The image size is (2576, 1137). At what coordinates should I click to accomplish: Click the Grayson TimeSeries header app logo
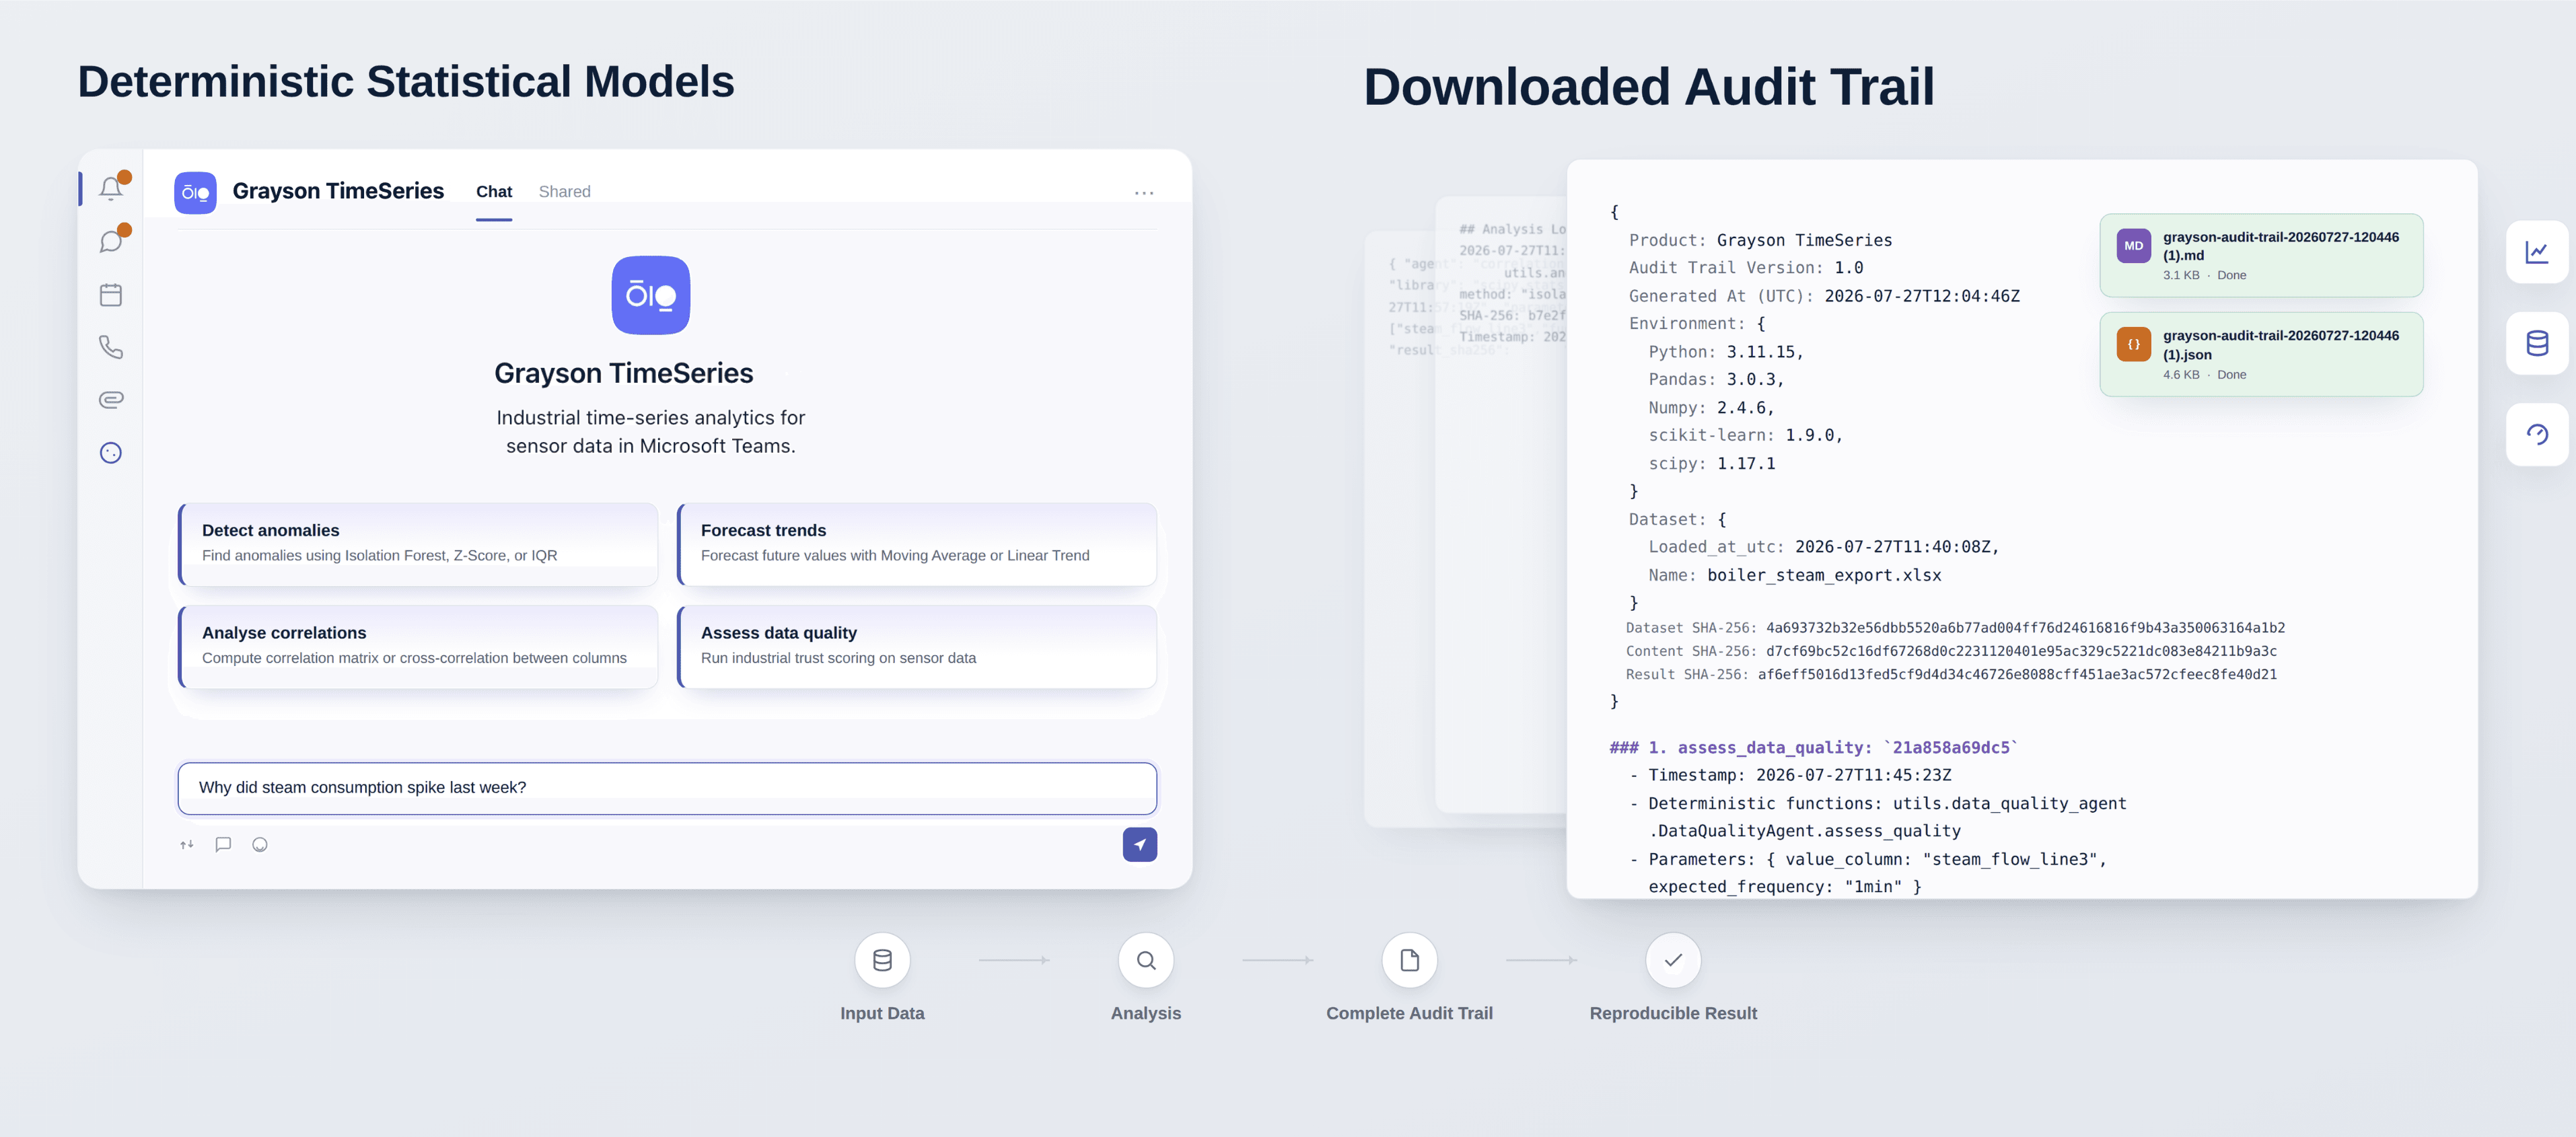pos(195,192)
